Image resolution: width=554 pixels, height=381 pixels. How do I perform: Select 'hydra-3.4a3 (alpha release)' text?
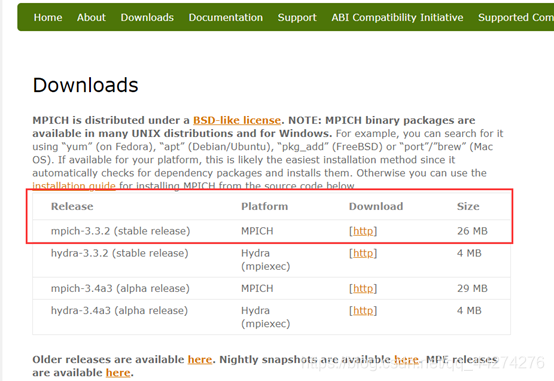[119, 310]
